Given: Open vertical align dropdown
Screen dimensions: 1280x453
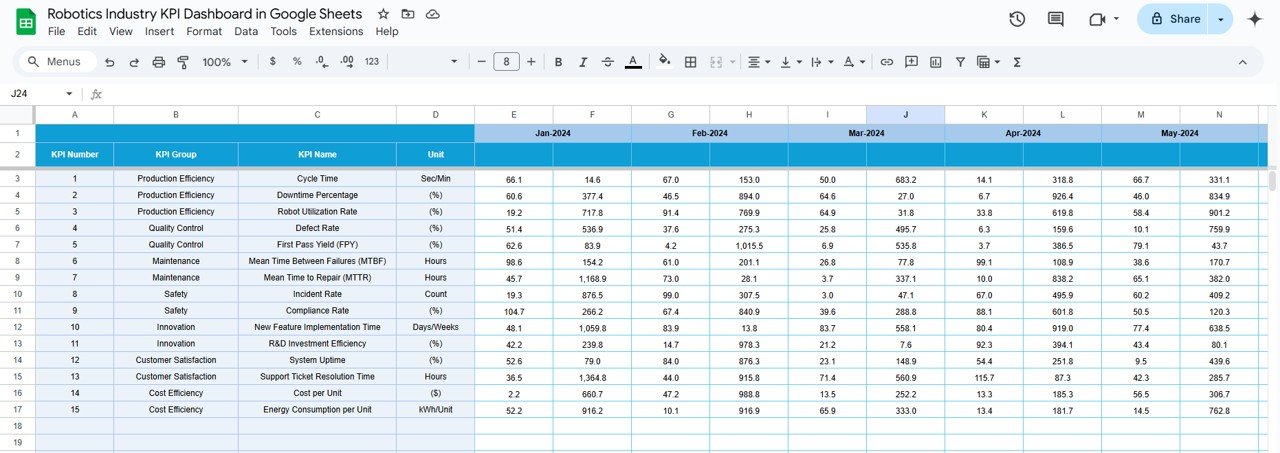Looking at the screenshot, I should coord(790,62).
